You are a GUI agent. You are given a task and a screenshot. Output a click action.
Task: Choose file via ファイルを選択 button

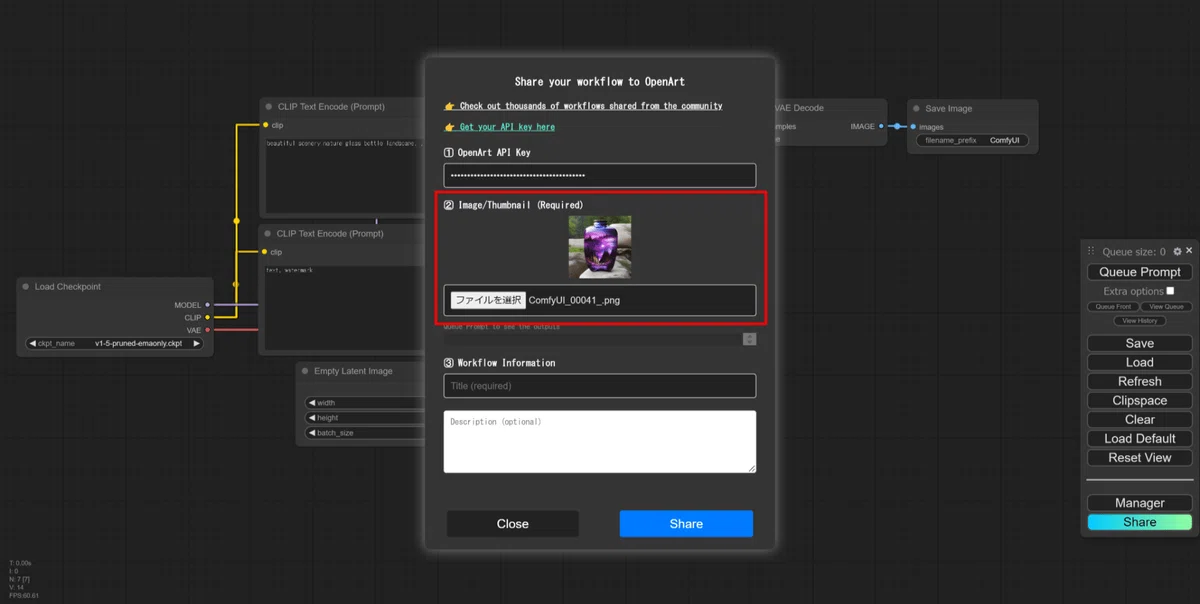(487, 300)
